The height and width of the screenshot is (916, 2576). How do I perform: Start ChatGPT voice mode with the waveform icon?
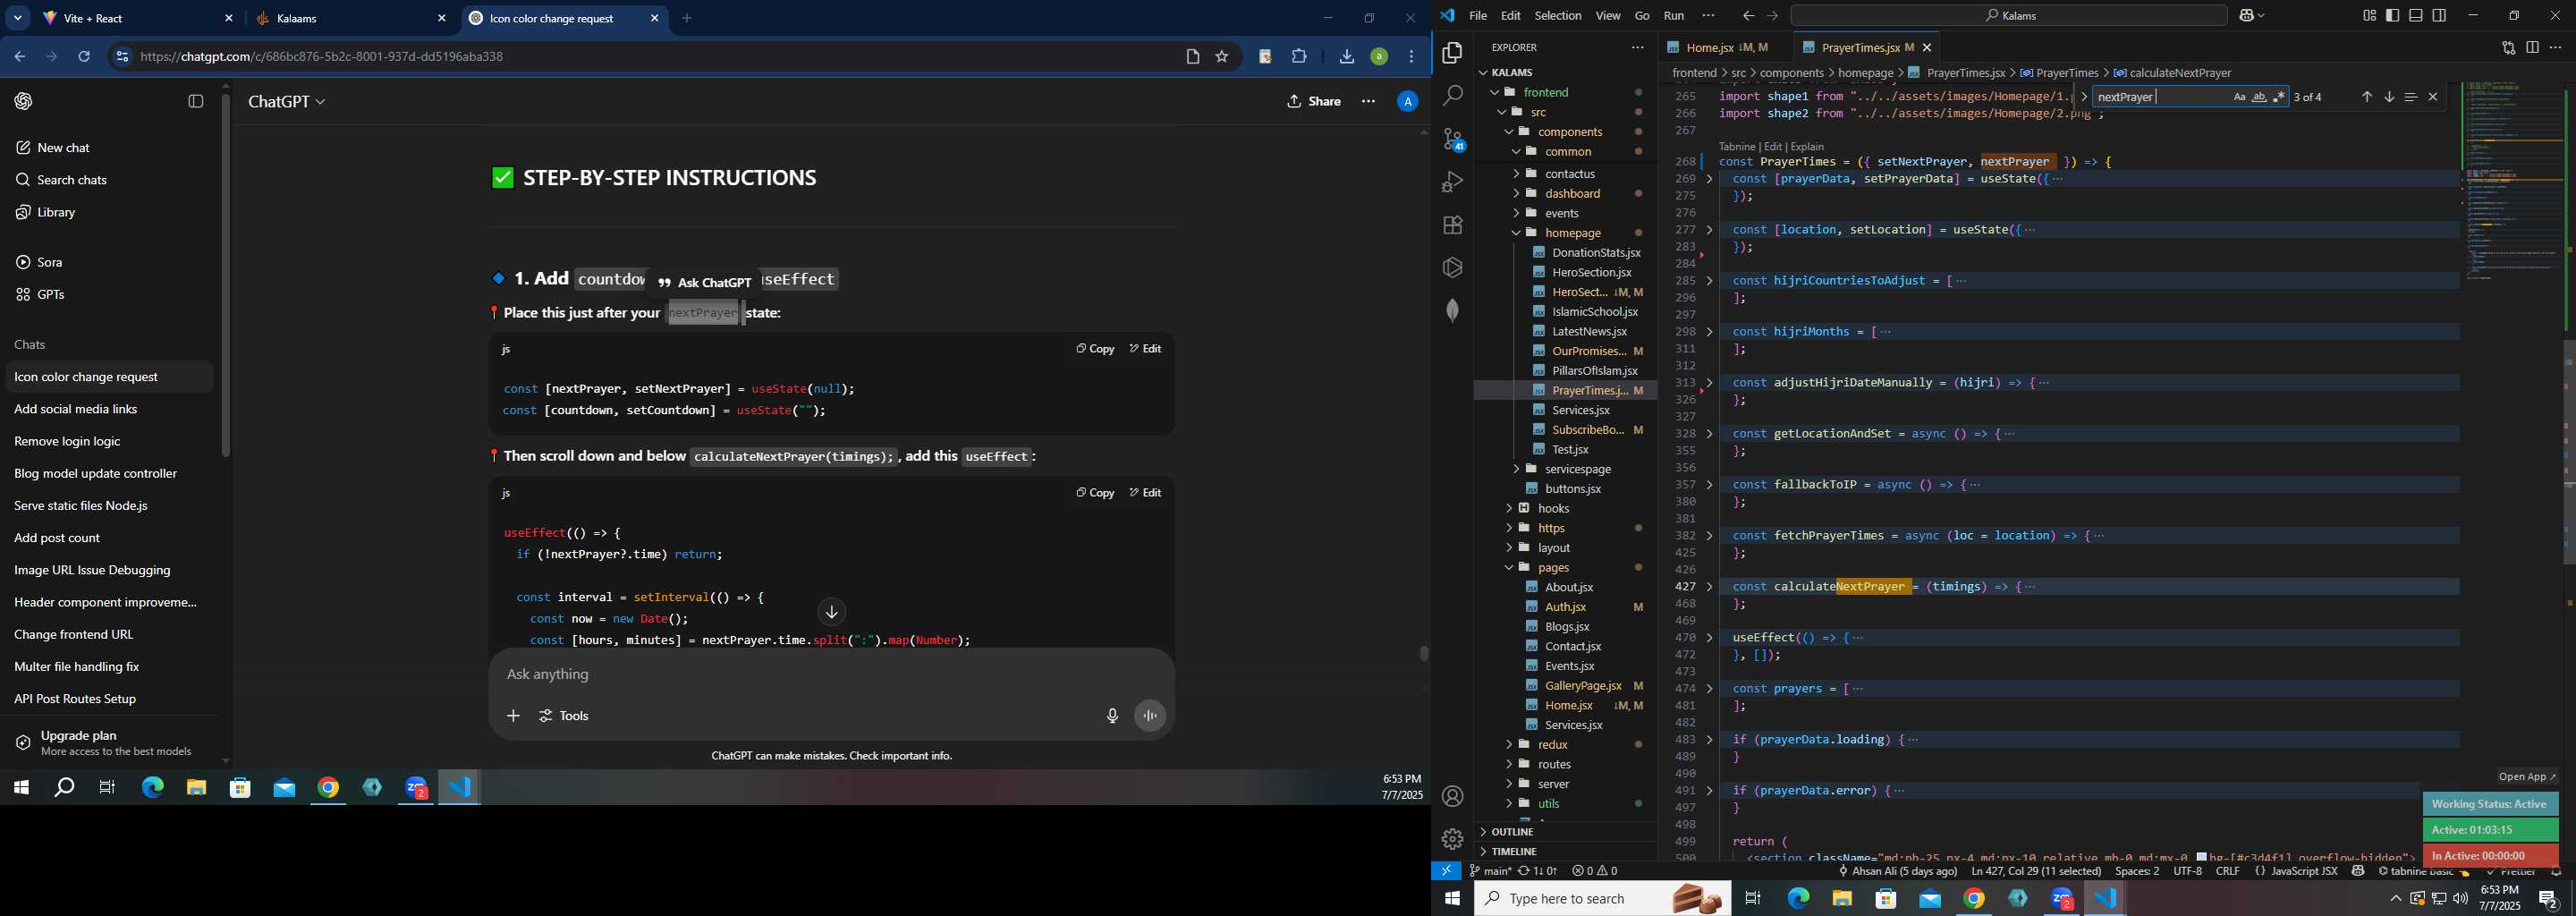pos(1151,716)
